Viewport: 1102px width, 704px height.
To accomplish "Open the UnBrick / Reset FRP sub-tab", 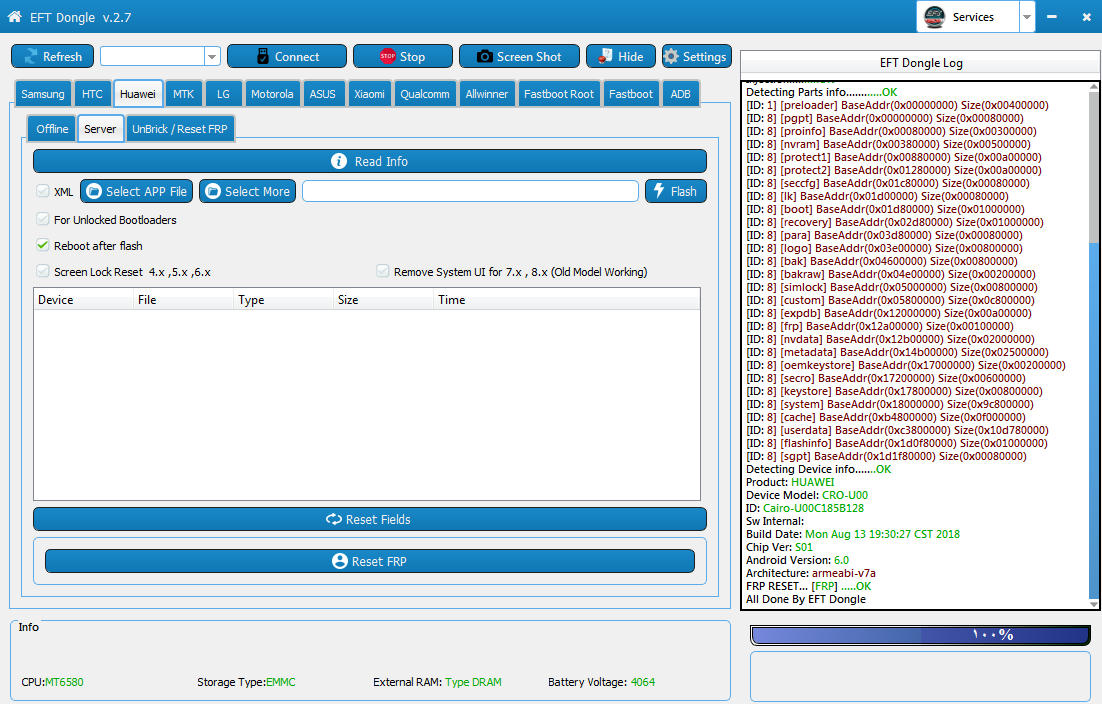I will 180,129.
